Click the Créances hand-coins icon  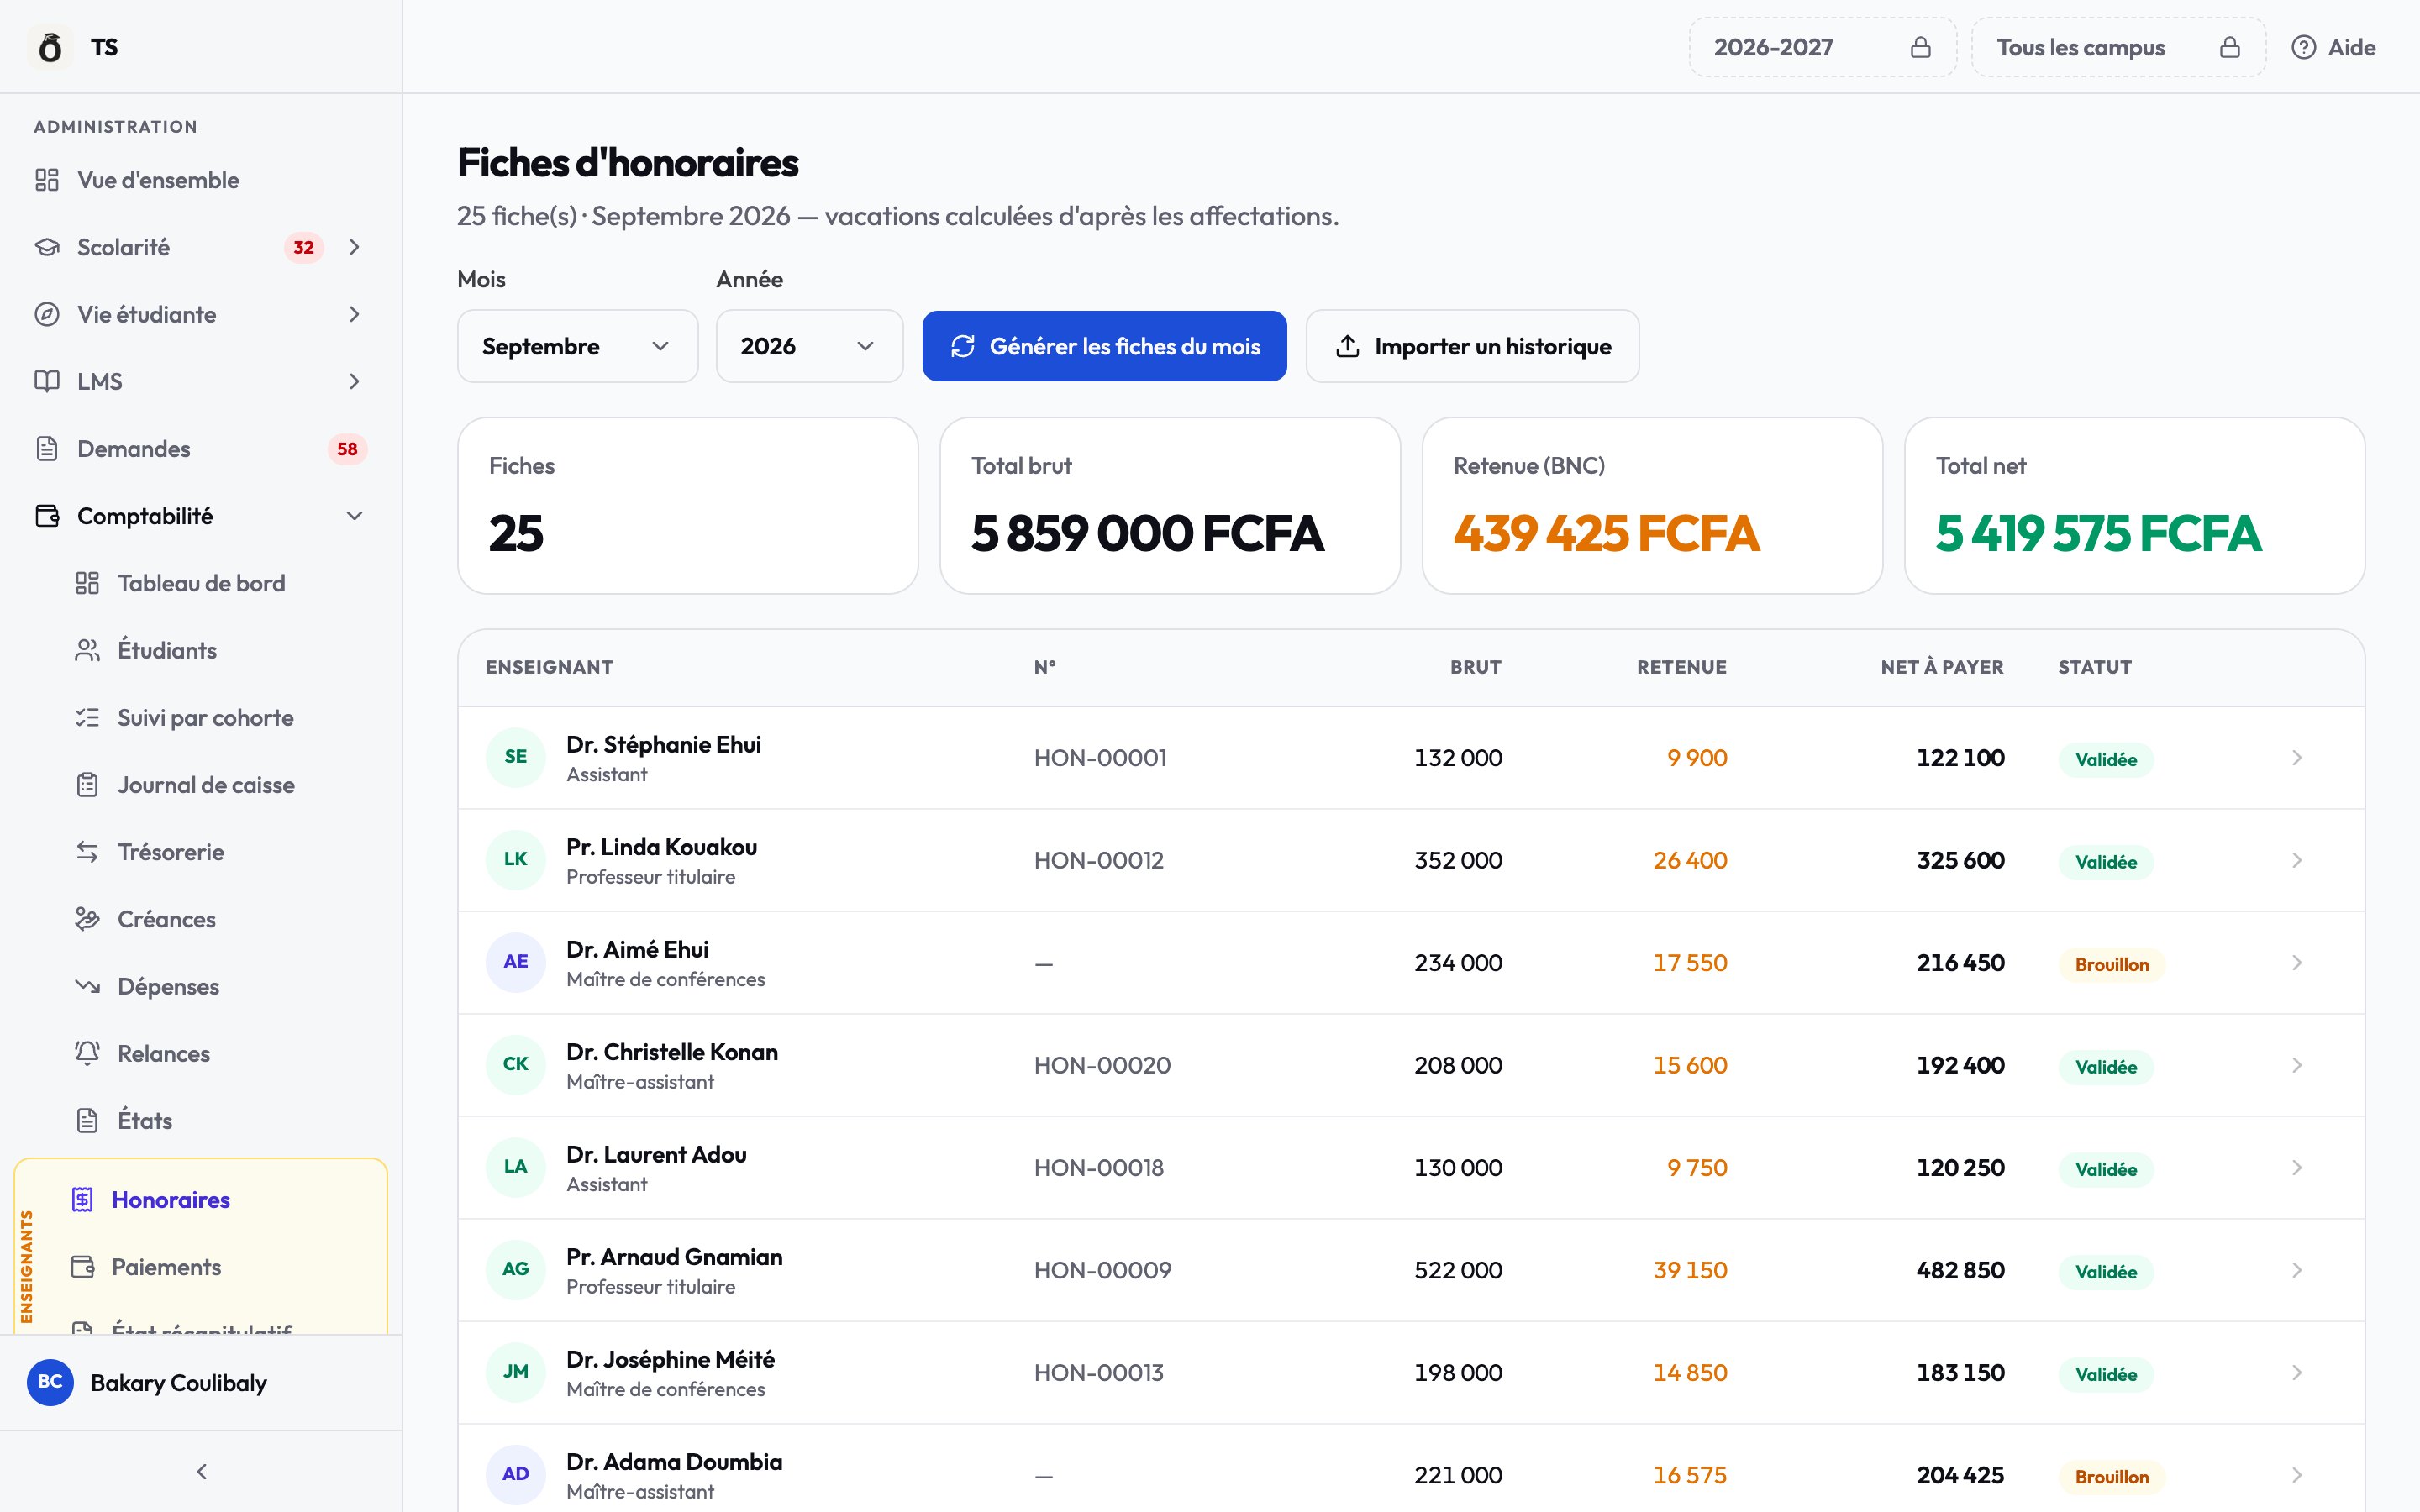(87, 919)
